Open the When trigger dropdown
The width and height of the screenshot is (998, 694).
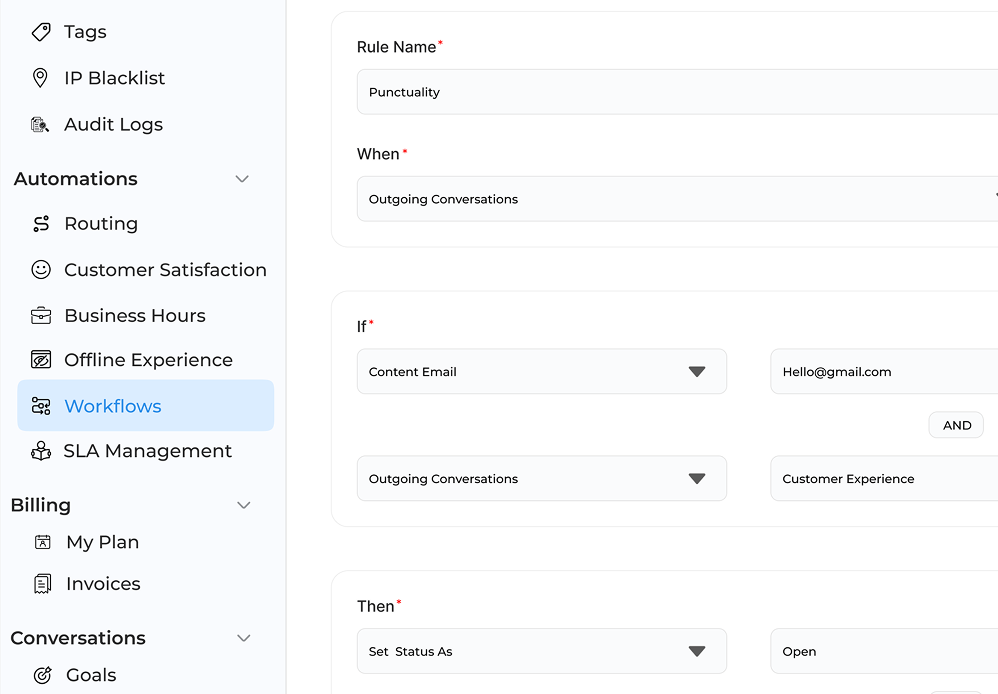677,199
